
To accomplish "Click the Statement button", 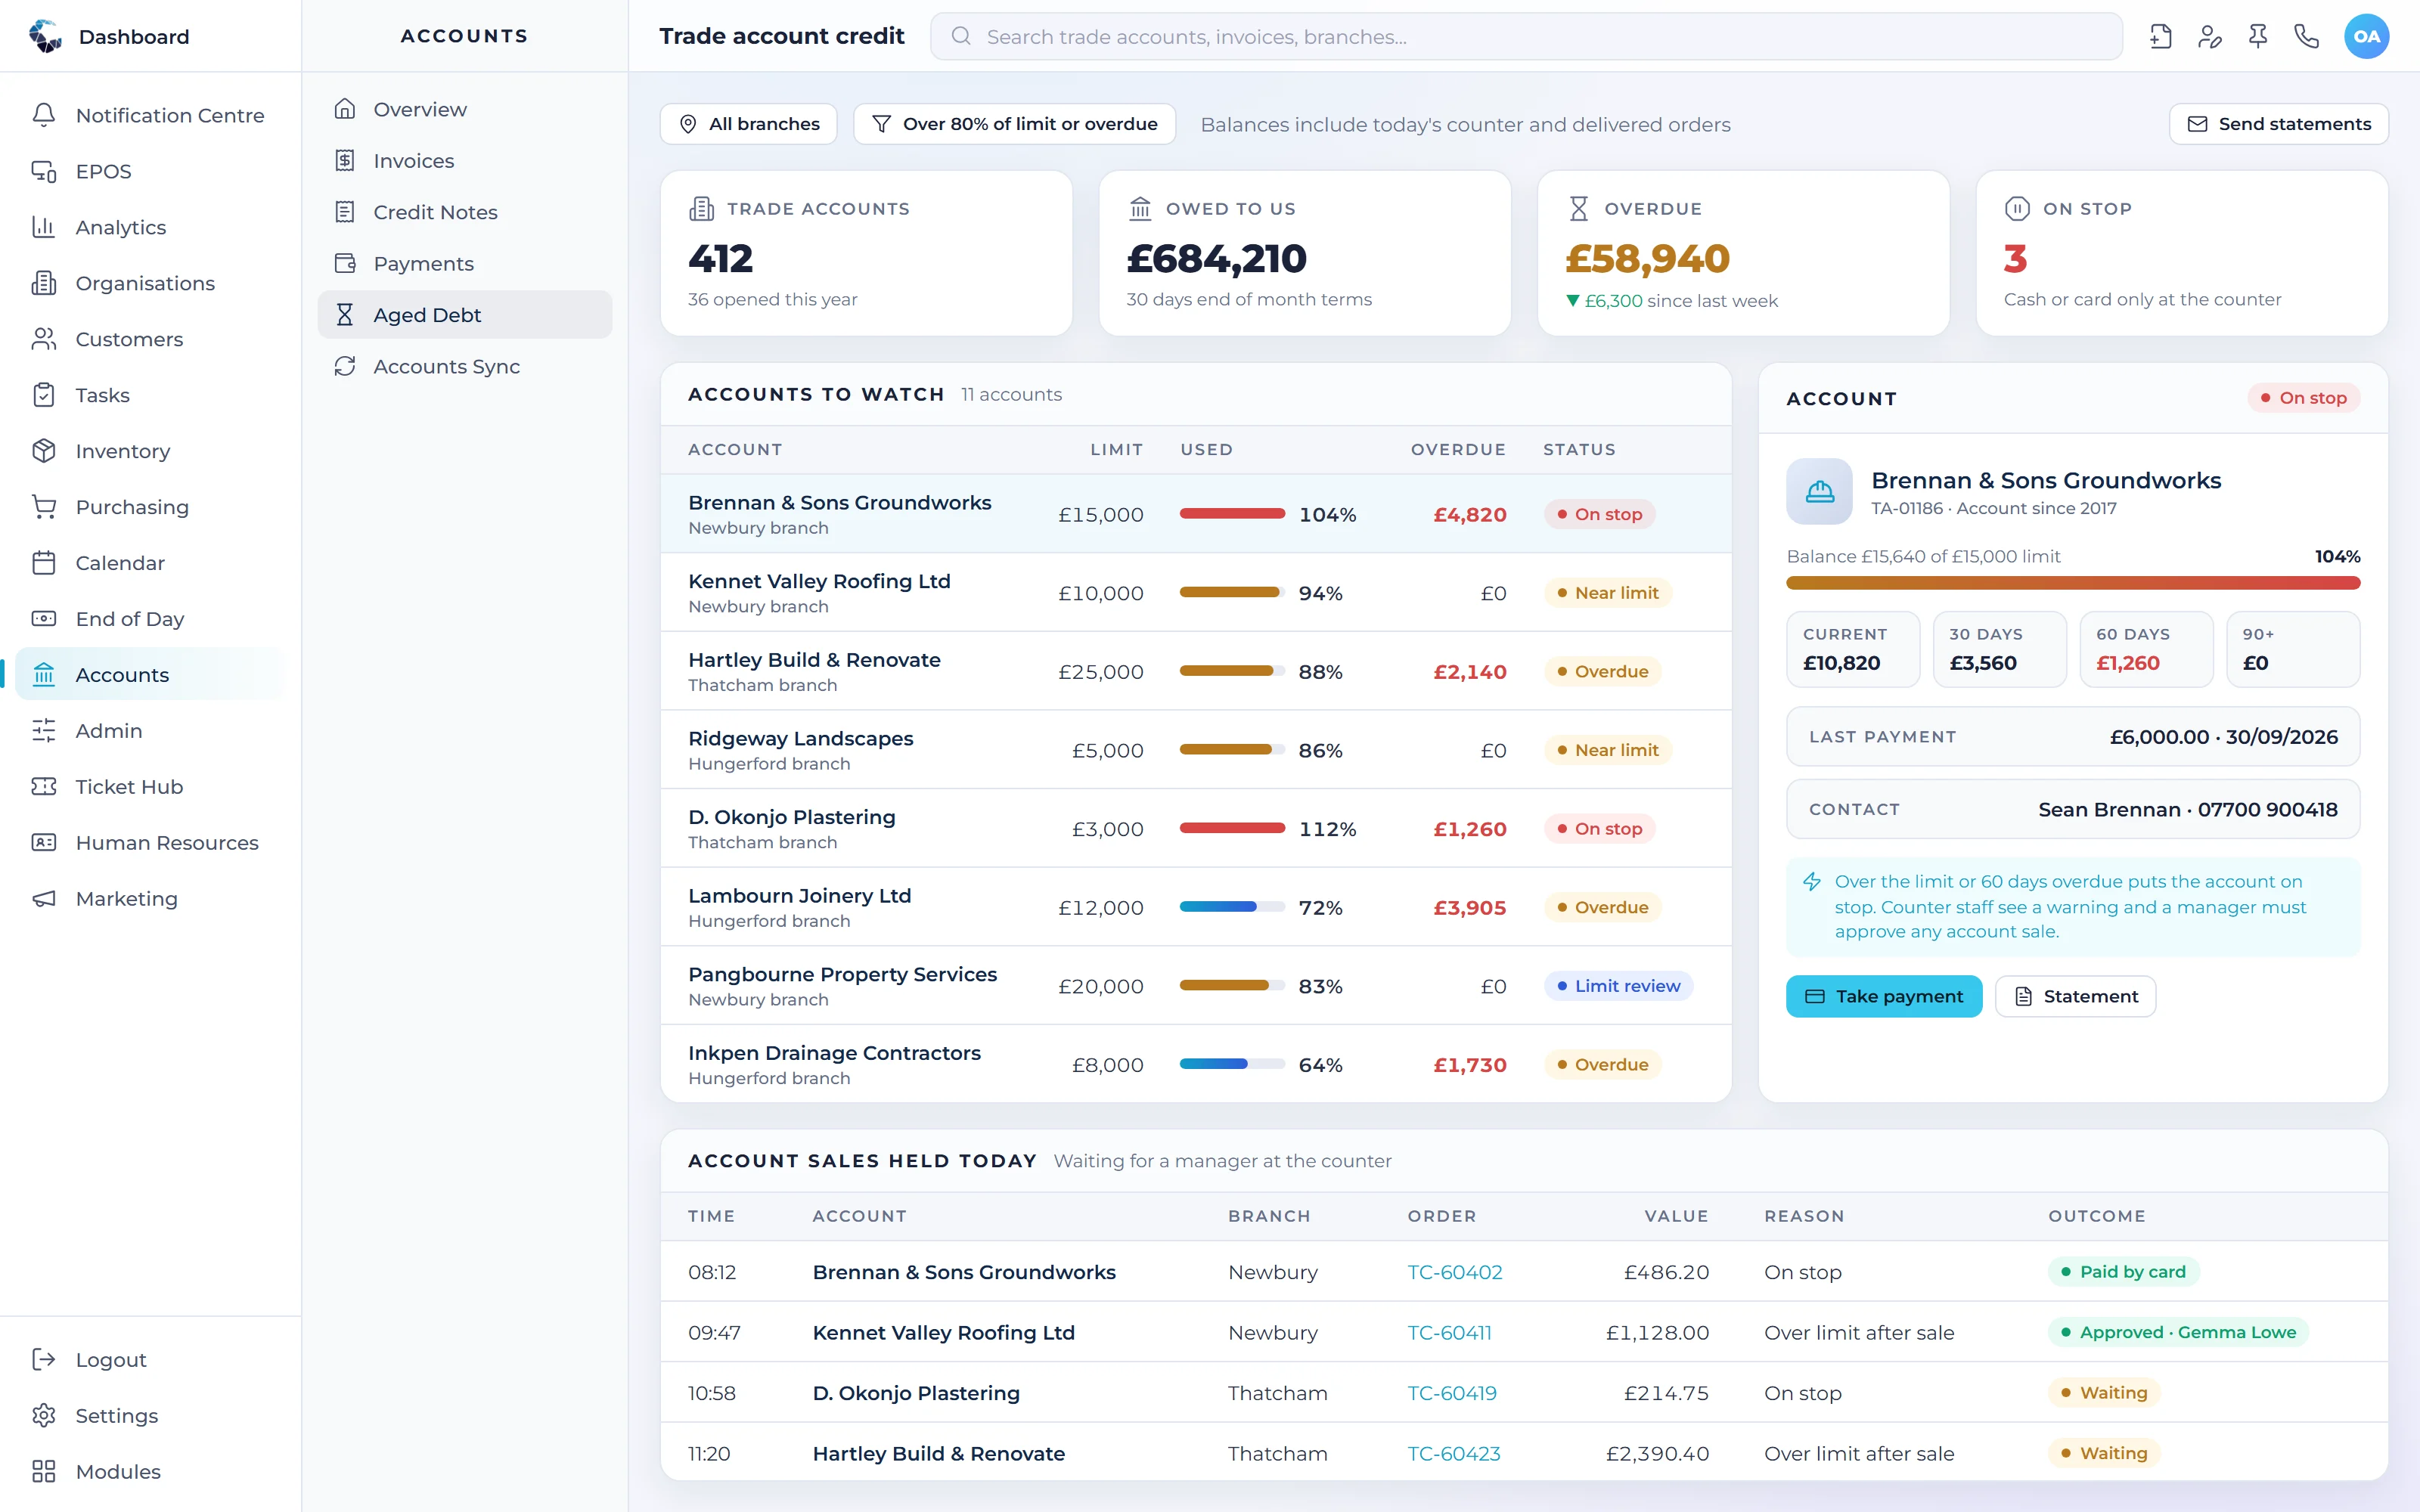I will coord(2075,996).
